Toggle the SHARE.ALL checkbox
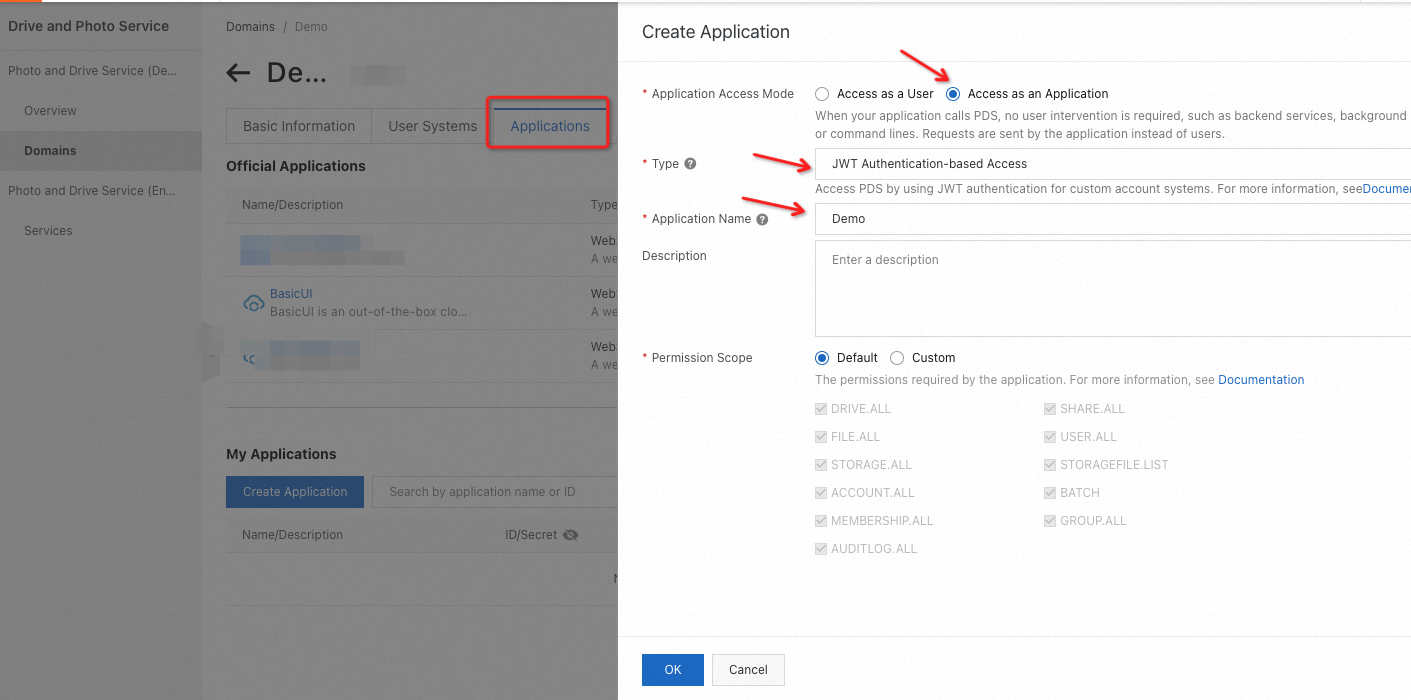The width and height of the screenshot is (1411, 700). [x=1051, y=409]
